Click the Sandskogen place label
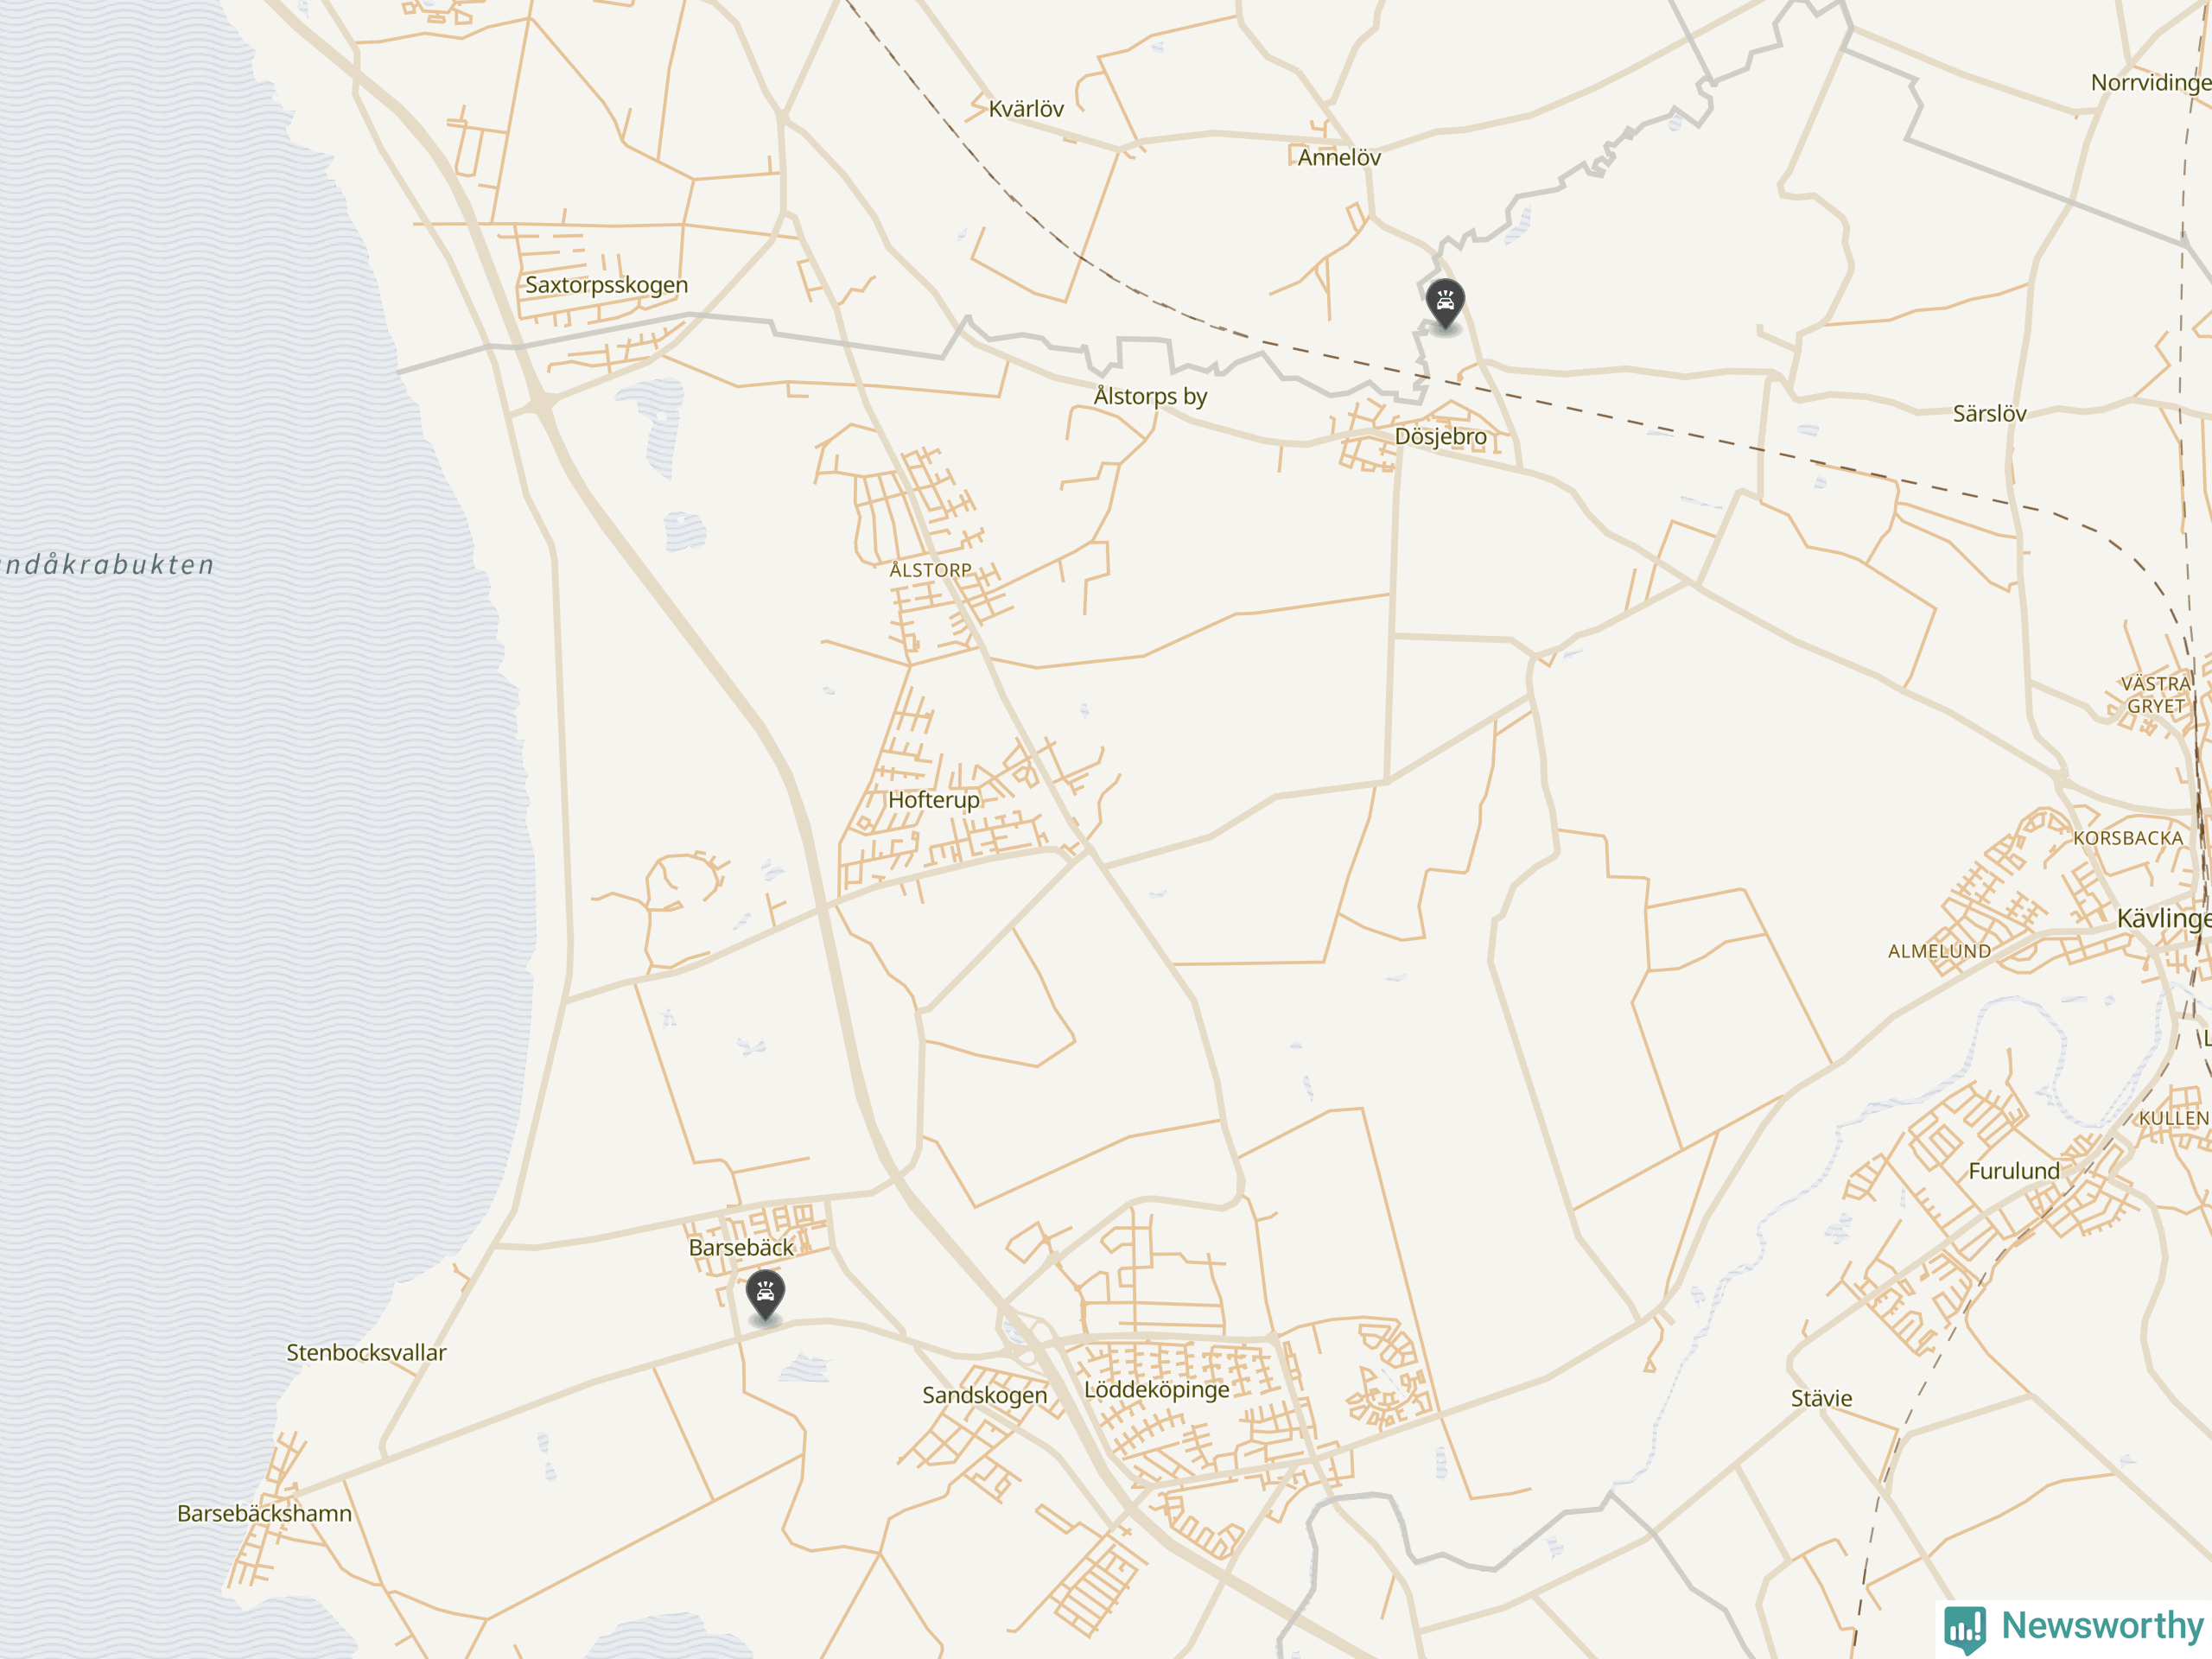Screen dimensions: 2212x1659 [x=985, y=1395]
